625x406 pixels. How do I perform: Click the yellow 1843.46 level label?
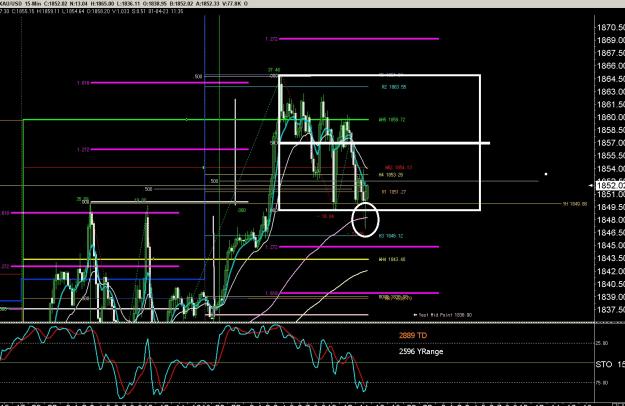coord(392,259)
